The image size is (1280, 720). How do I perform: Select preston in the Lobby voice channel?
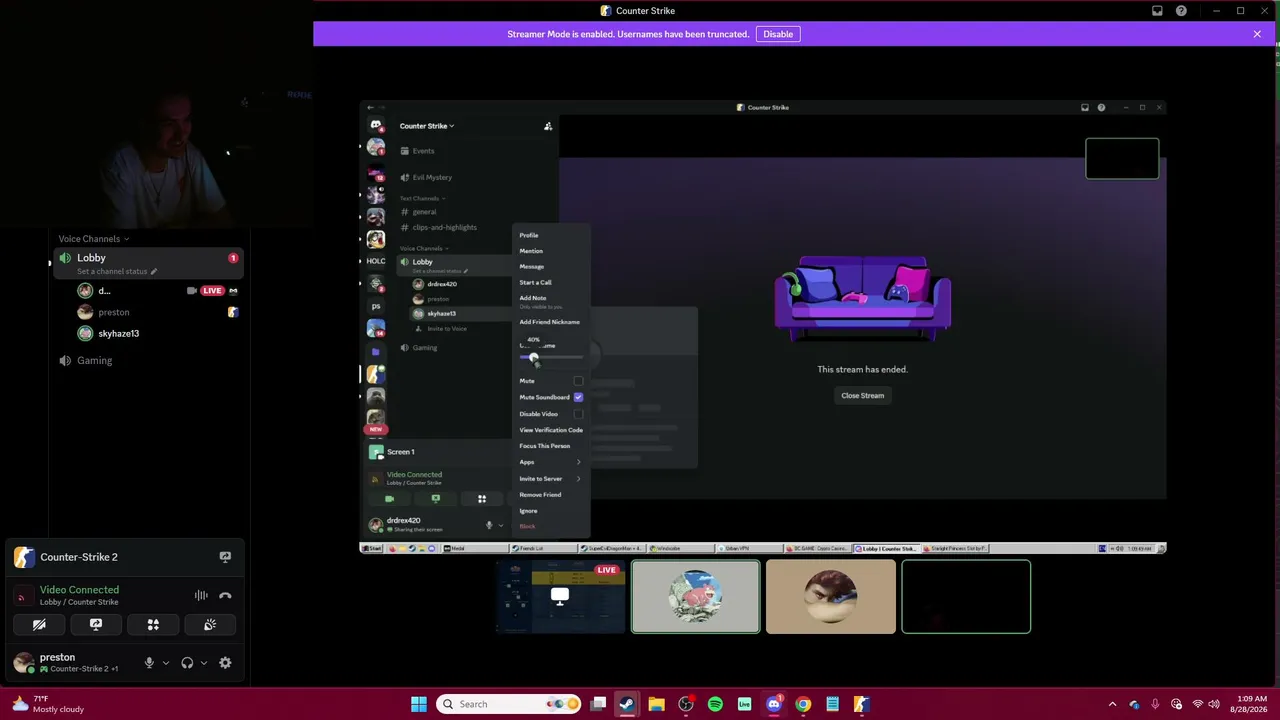click(157, 312)
